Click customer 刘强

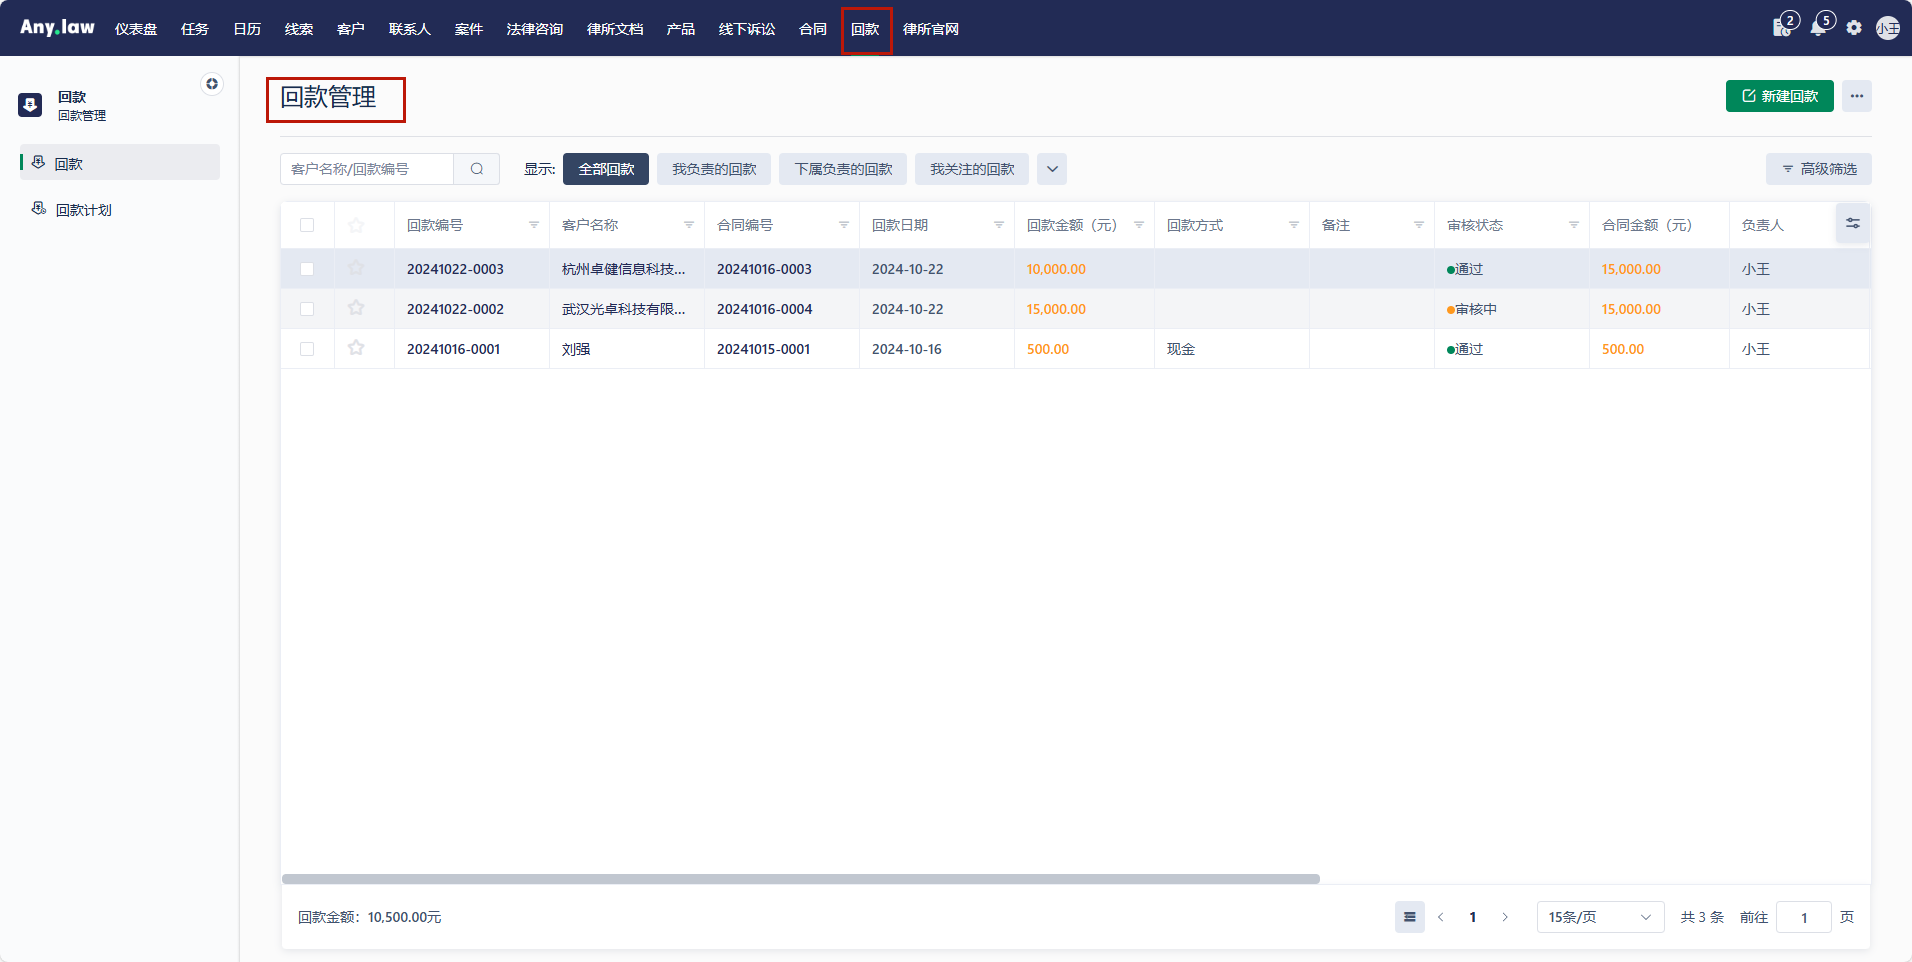pos(576,349)
